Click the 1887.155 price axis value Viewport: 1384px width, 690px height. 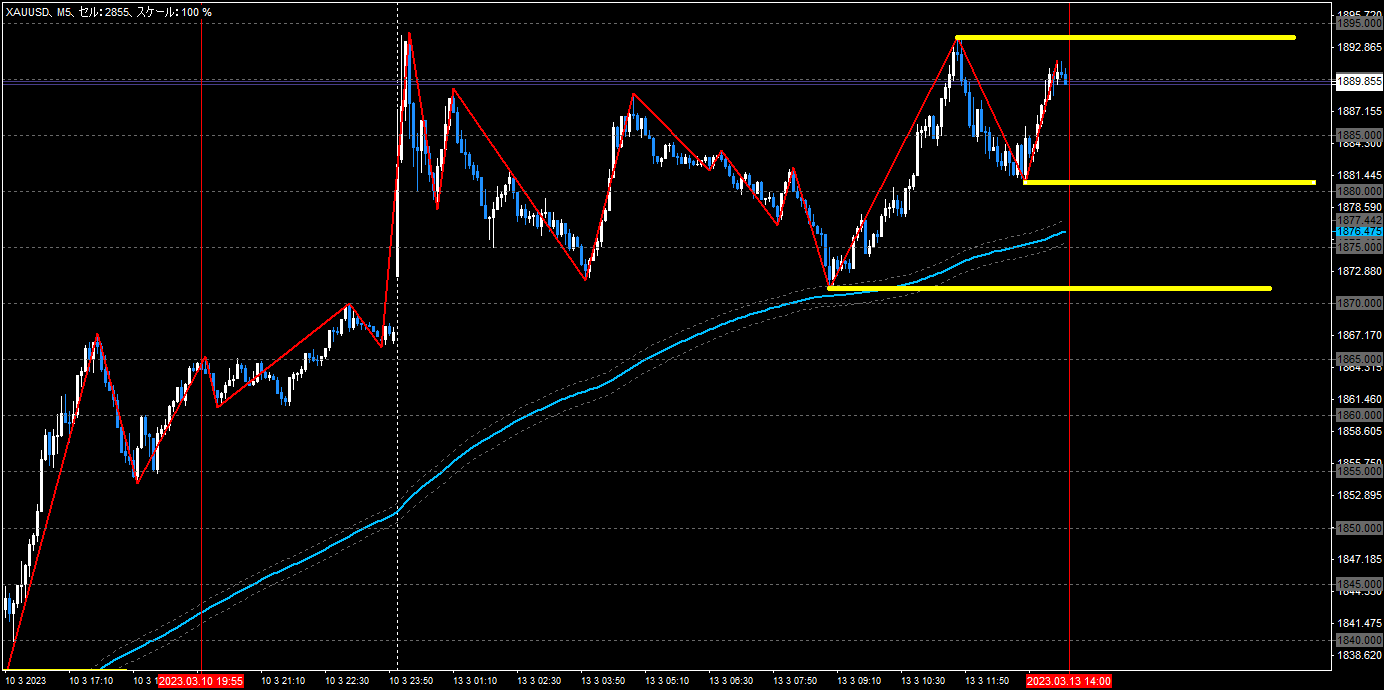click(1359, 111)
